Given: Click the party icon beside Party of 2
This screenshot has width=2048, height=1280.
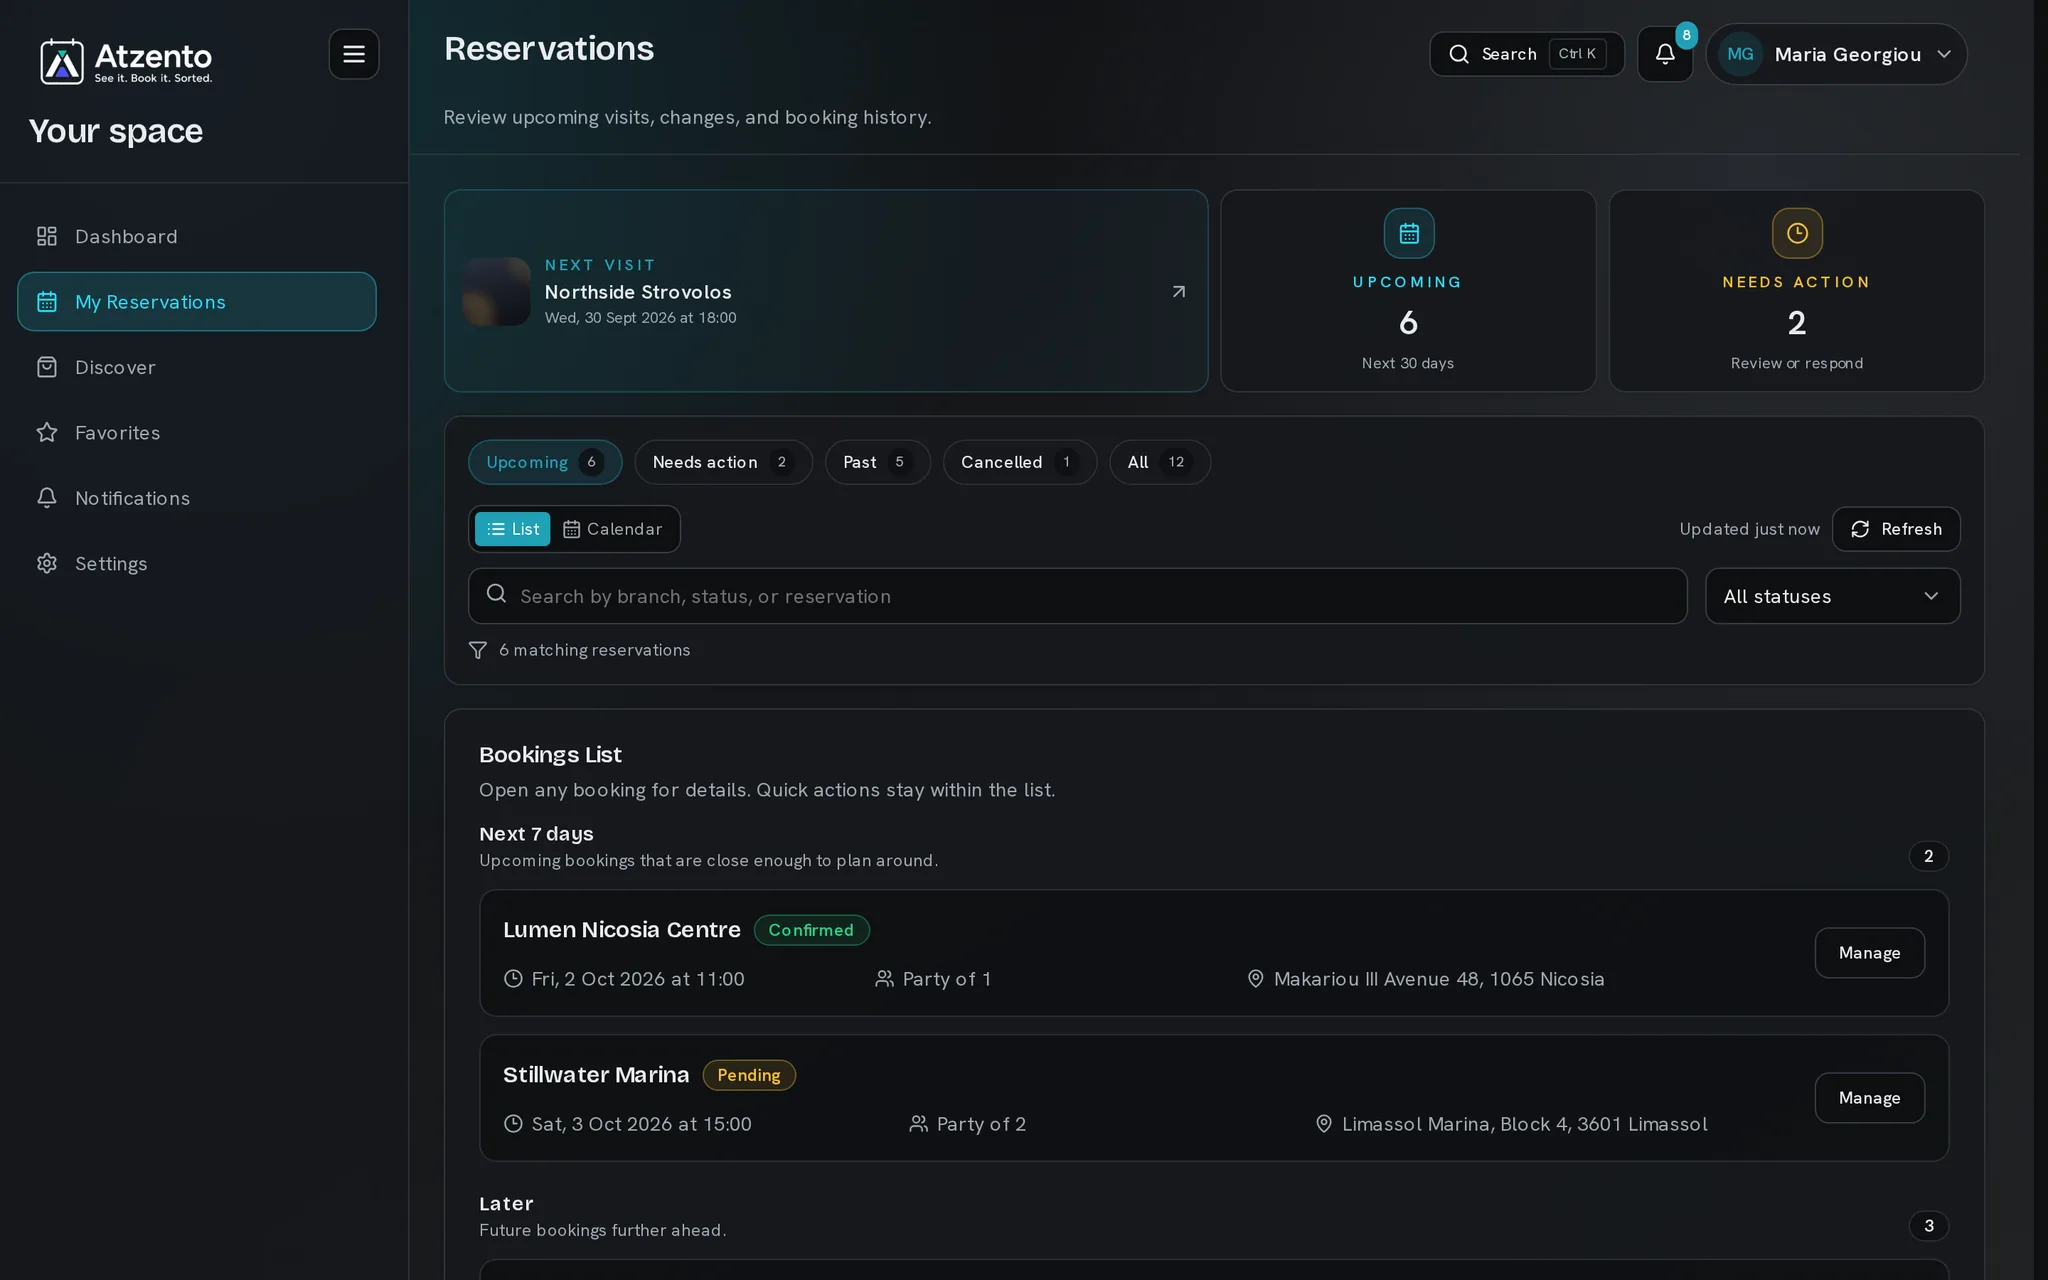Looking at the screenshot, I should 918,1124.
